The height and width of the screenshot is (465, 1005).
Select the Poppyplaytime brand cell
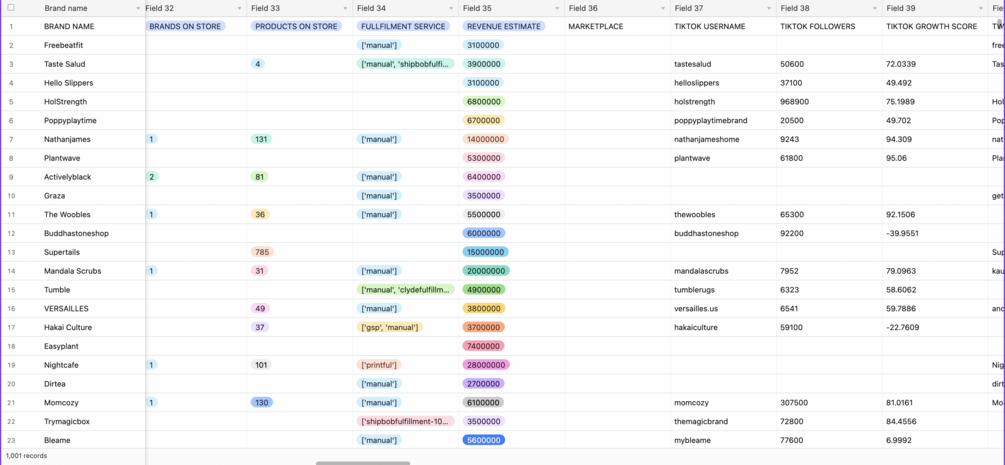pos(93,121)
